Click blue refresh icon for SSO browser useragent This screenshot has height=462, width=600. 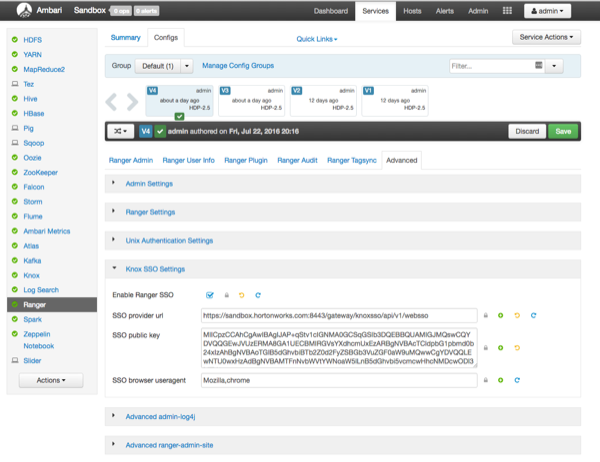click(x=517, y=380)
